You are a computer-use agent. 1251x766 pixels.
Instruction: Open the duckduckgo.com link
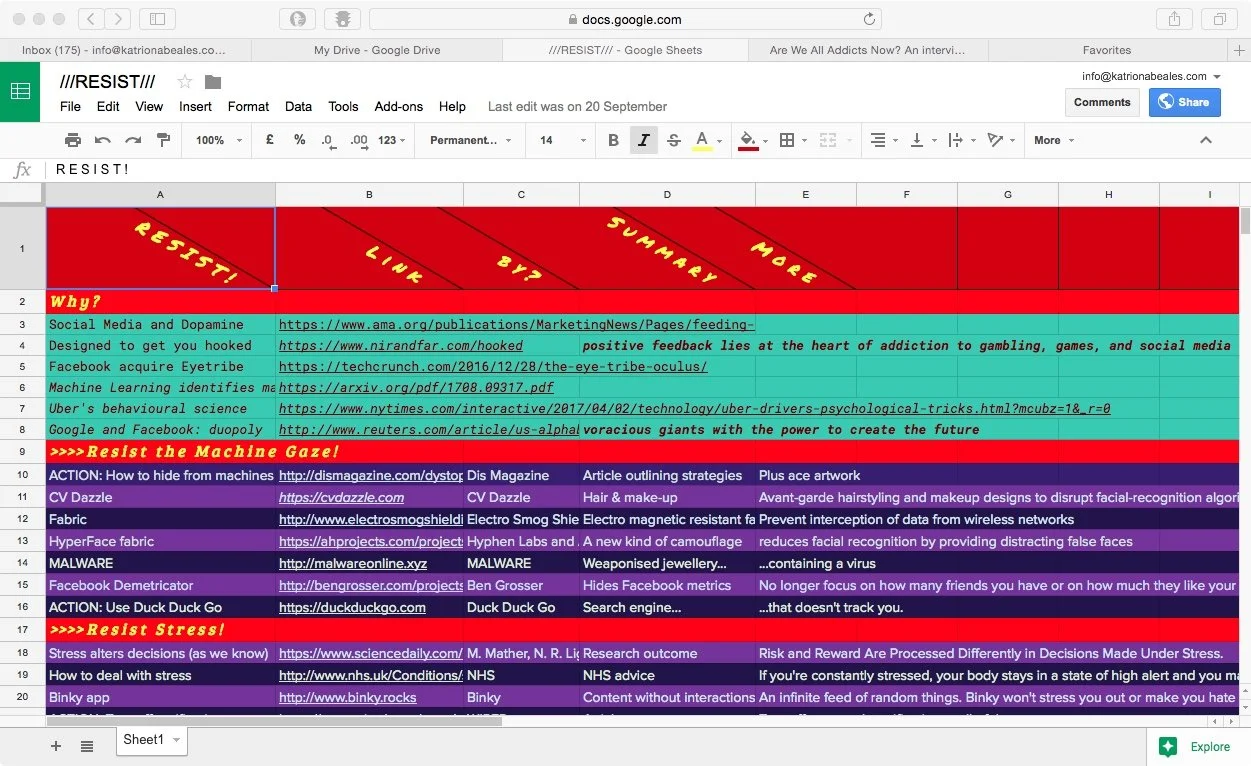click(352, 607)
